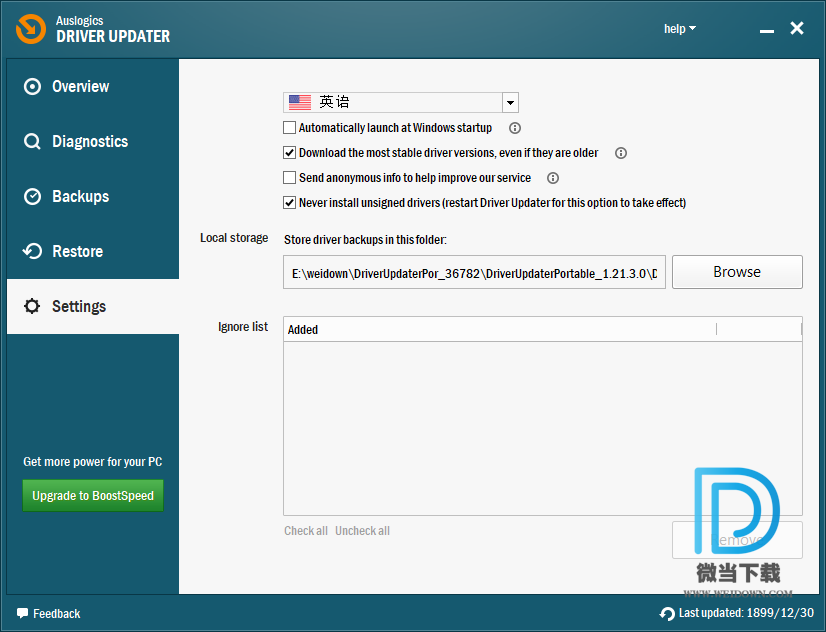Click the Overview target icon

click(32, 86)
